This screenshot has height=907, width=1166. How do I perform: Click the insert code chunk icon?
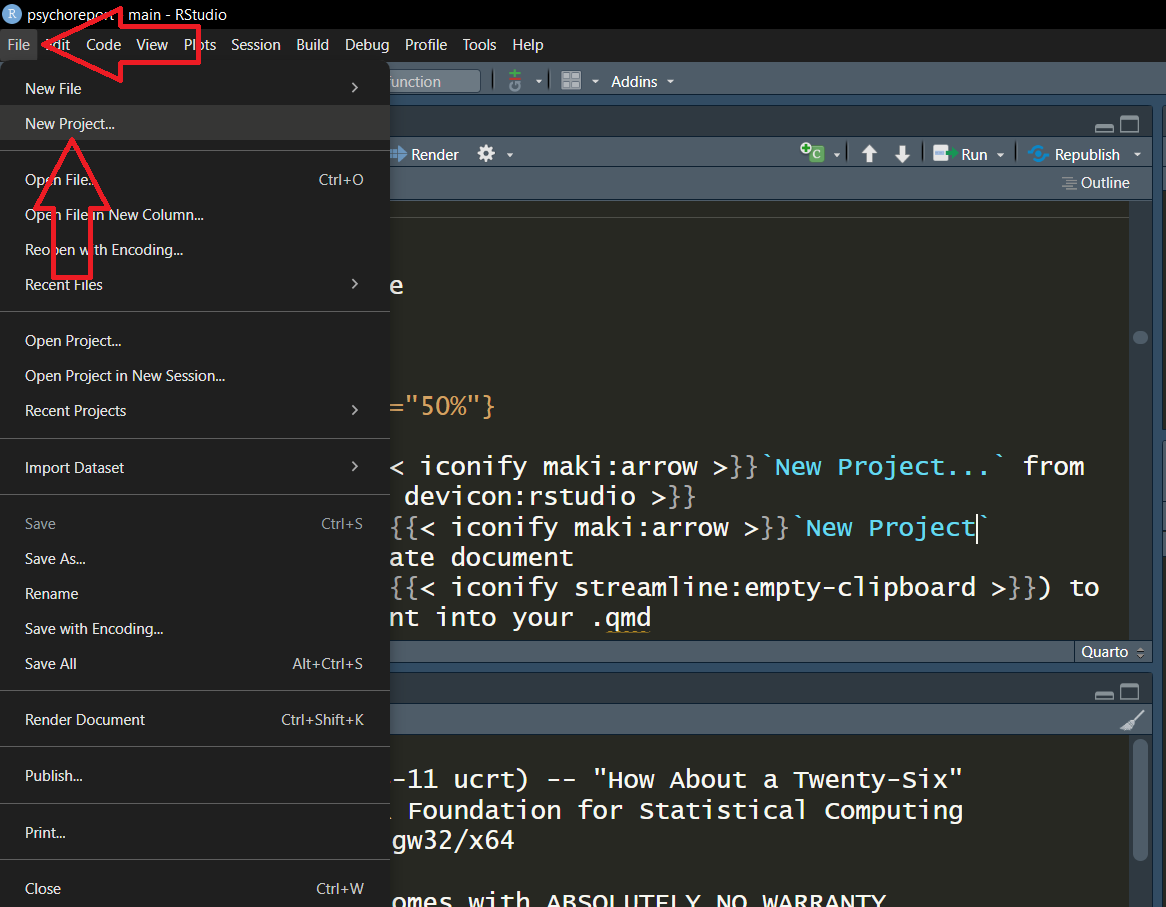(811, 153)
